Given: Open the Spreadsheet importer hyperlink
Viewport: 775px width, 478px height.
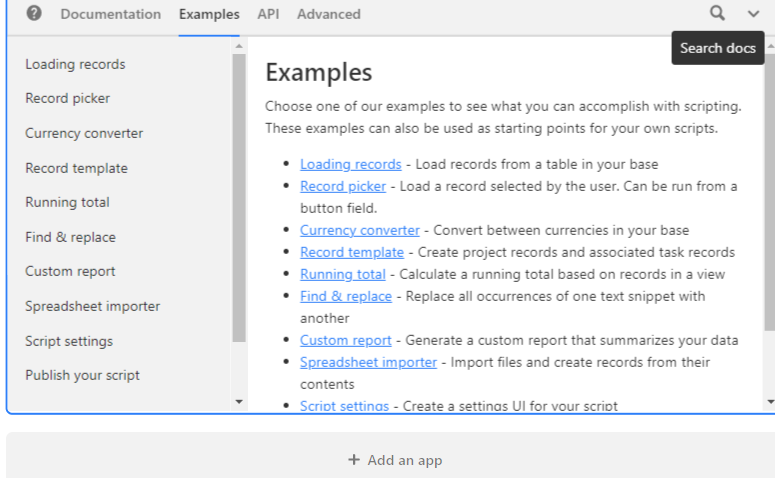Looking at the screenshot, I should coord(368,362).
